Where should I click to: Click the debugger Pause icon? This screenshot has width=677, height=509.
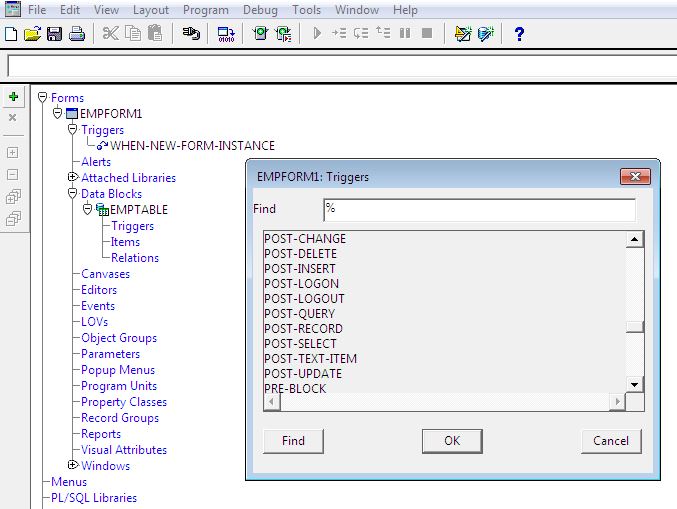pos(405,33)
